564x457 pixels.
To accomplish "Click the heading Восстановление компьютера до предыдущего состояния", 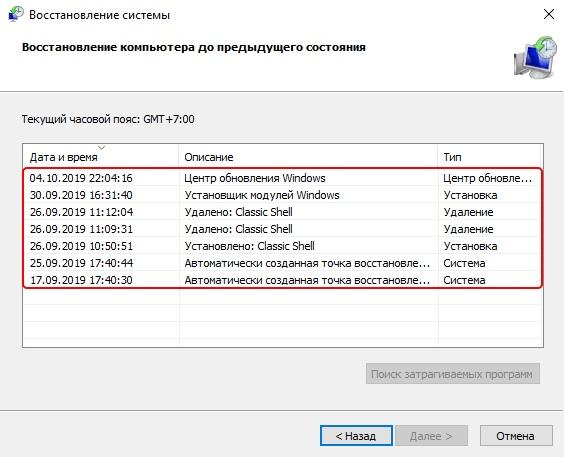I will click(x=194, y=47).
